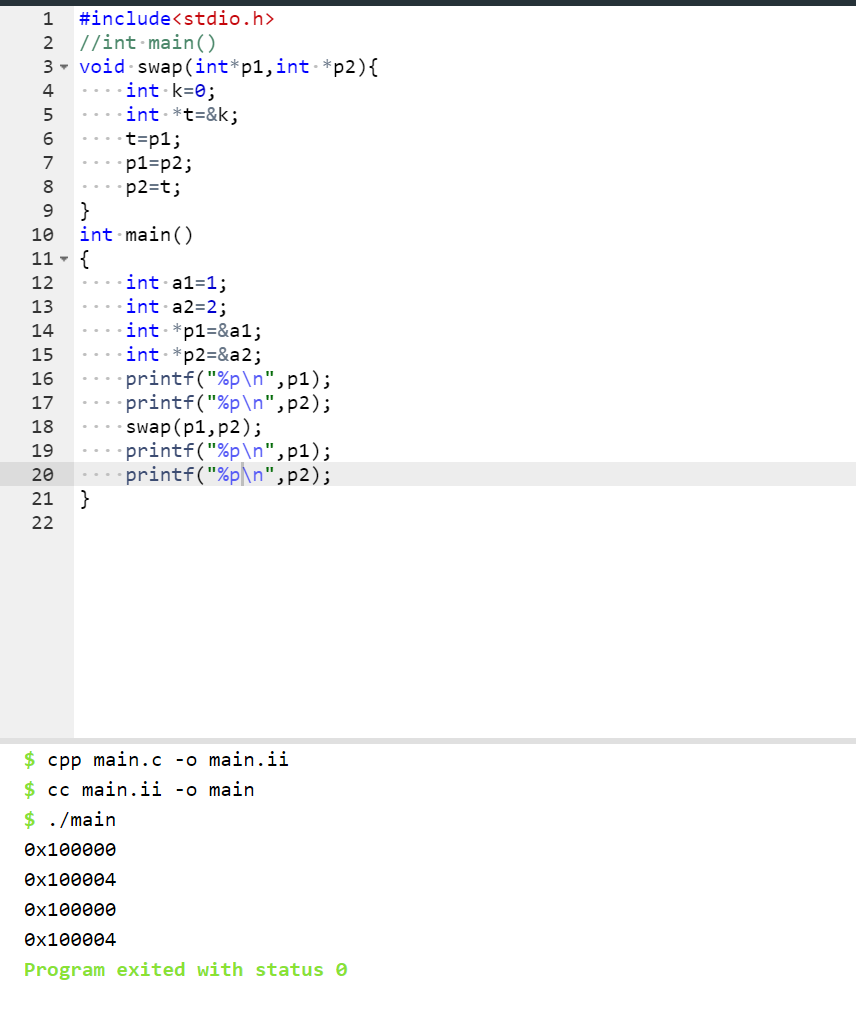Click the first 0x100004 output line
Viewport: 856px width, 1029px height.
coord(70,880)
